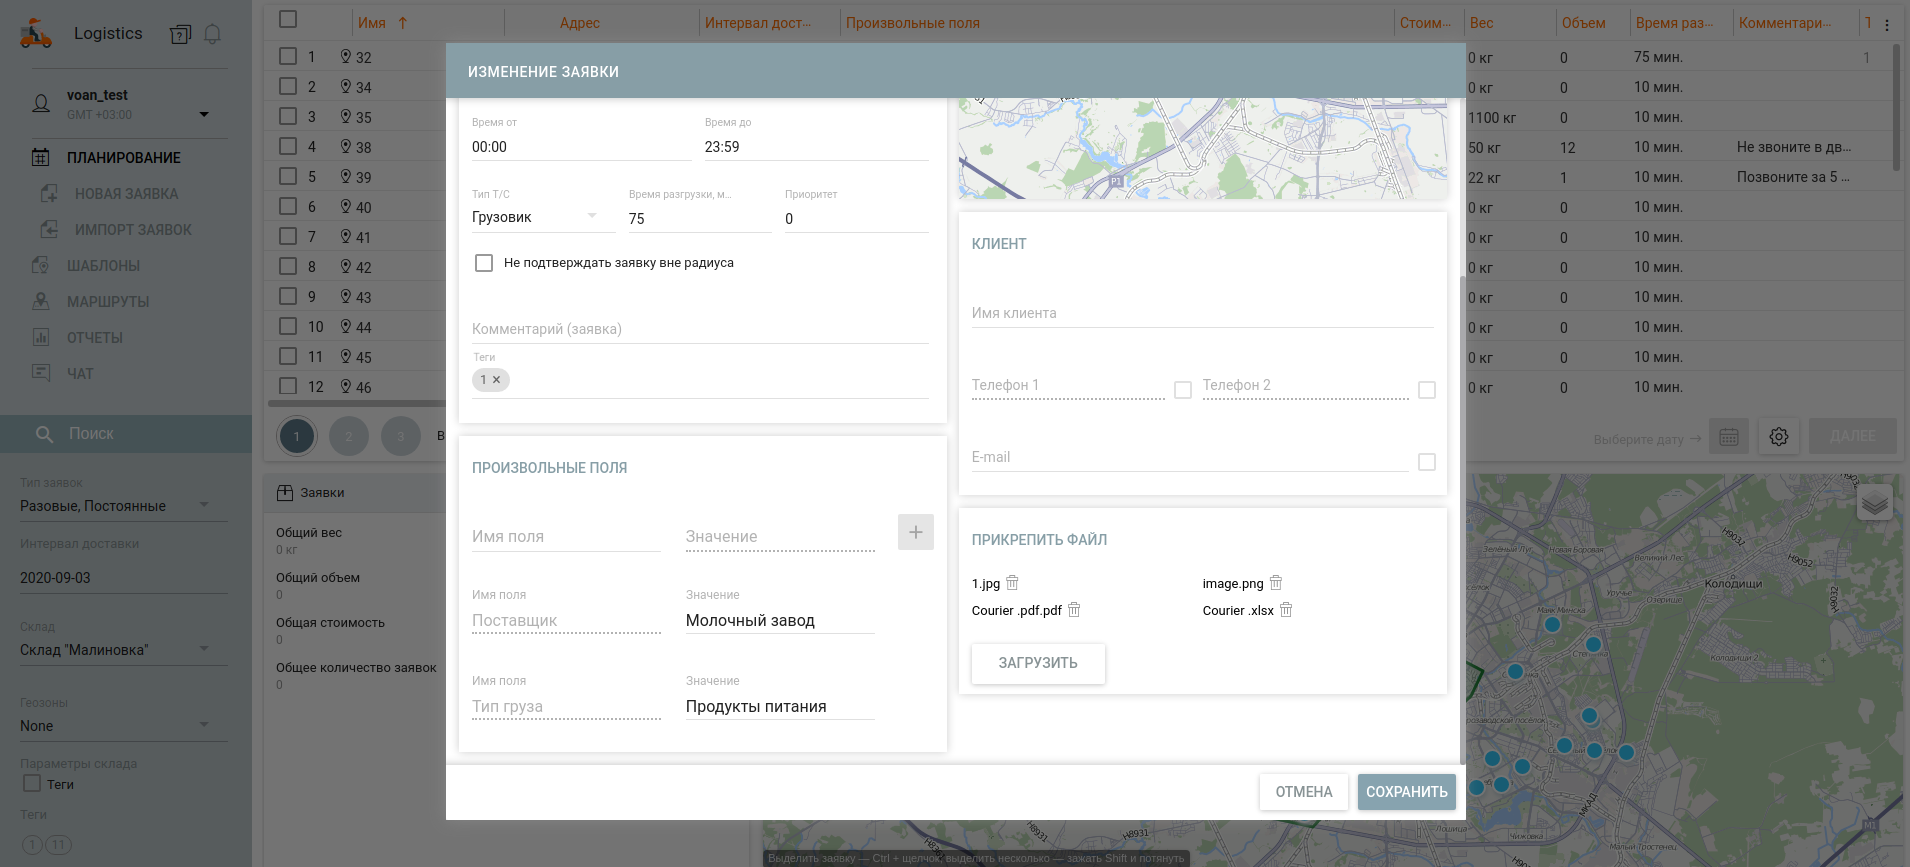Viewport: 1910px width, 867px height.
Task: Open map layers switcher
Action: coord(1874,503)
